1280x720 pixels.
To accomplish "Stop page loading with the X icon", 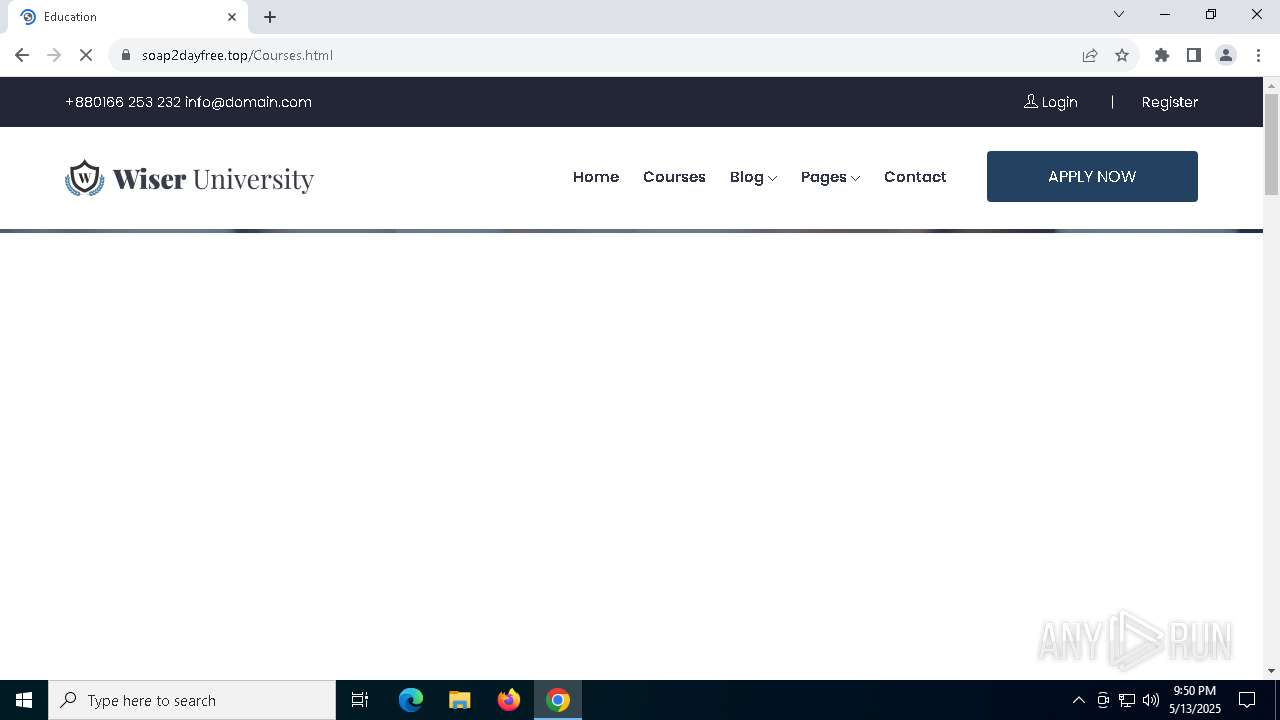I will click(86, 55).
